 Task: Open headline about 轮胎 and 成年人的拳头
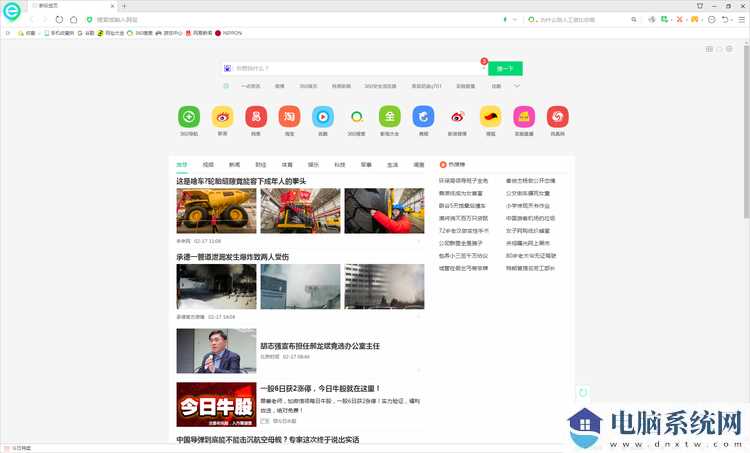click(x=241, y=181)
